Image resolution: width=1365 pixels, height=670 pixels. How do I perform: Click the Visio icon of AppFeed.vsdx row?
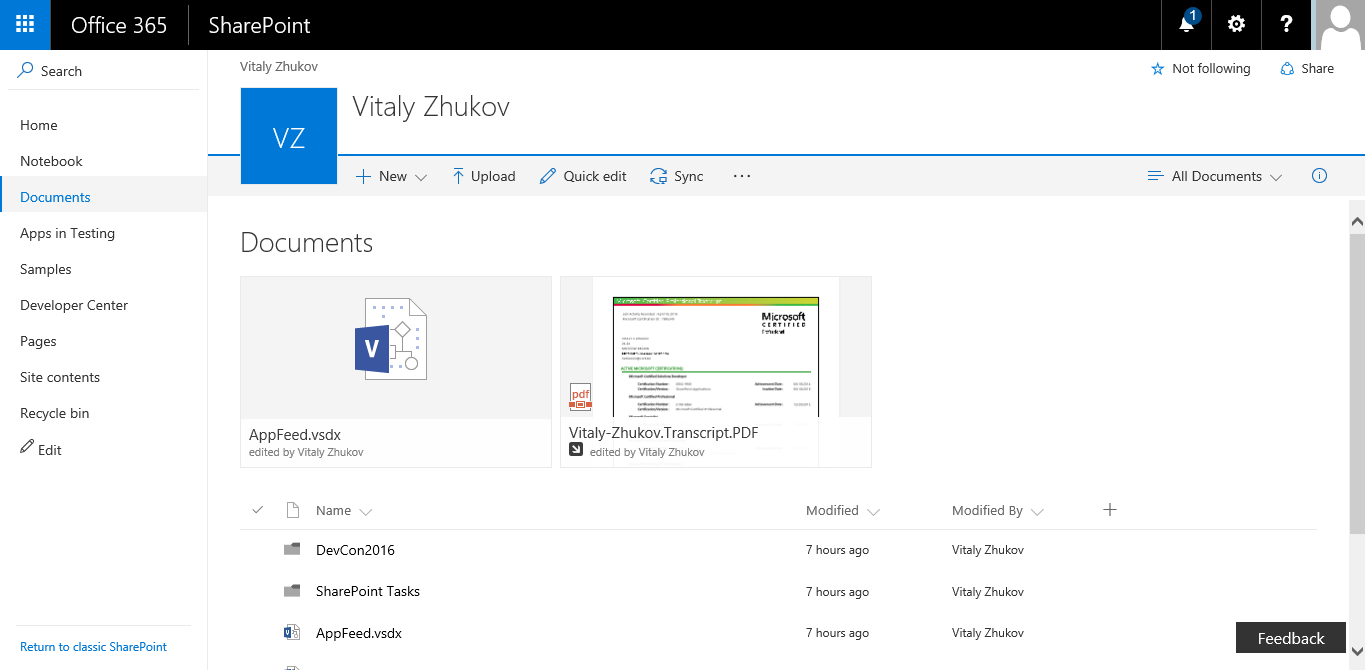[x=292, y=632]
